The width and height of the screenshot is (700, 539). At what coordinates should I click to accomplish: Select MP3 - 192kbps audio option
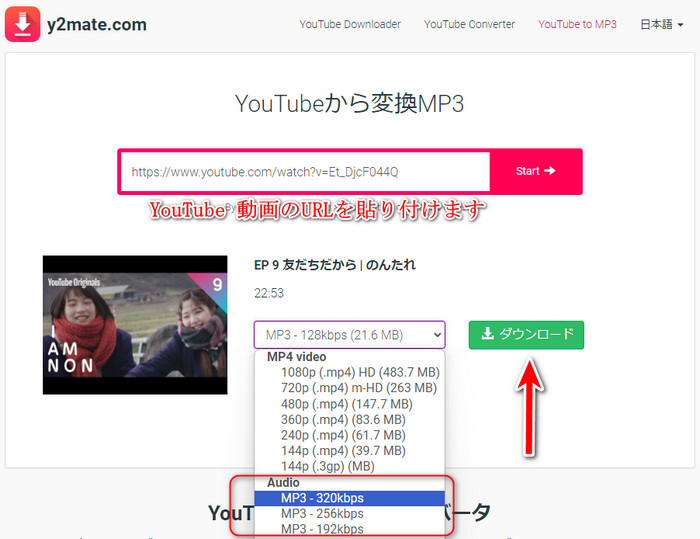(x=350, y=530)
